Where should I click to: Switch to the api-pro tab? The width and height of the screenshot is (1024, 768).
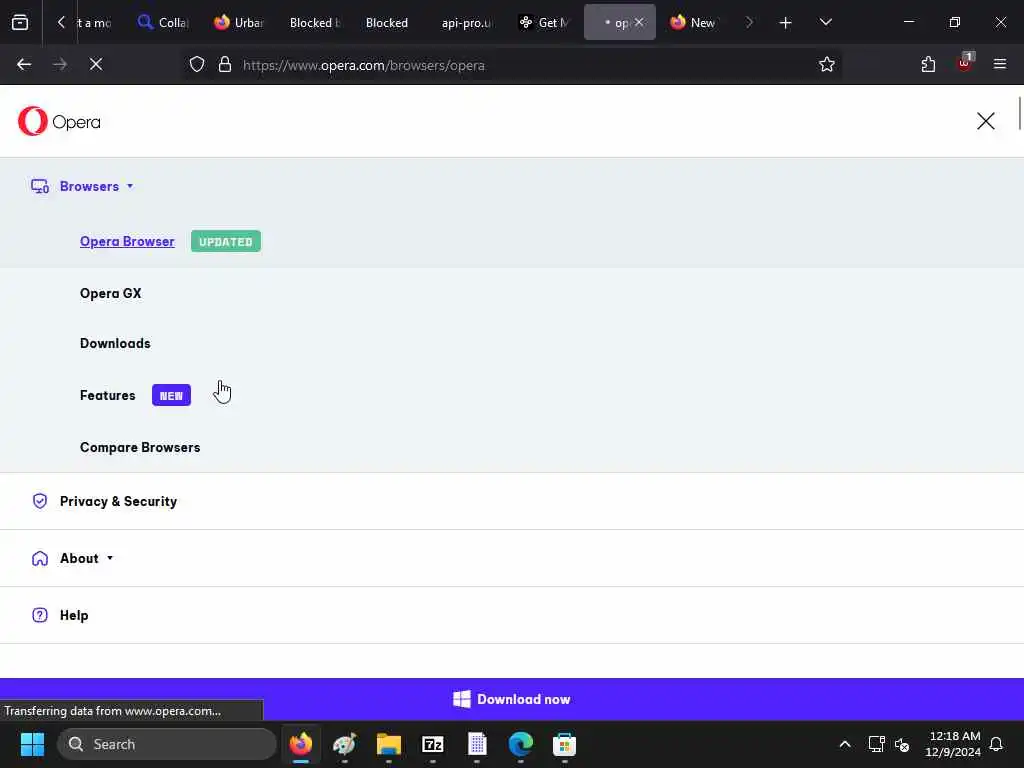466,23
